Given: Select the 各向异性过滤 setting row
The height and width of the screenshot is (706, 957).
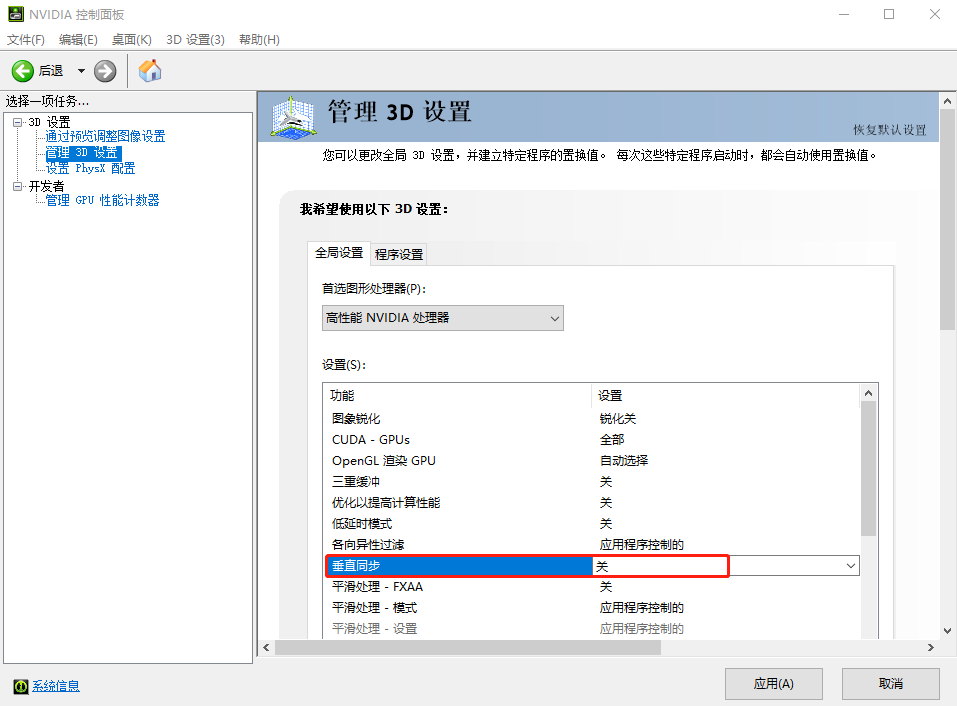Looking at the screenshot, I should [x=592, y=544].
